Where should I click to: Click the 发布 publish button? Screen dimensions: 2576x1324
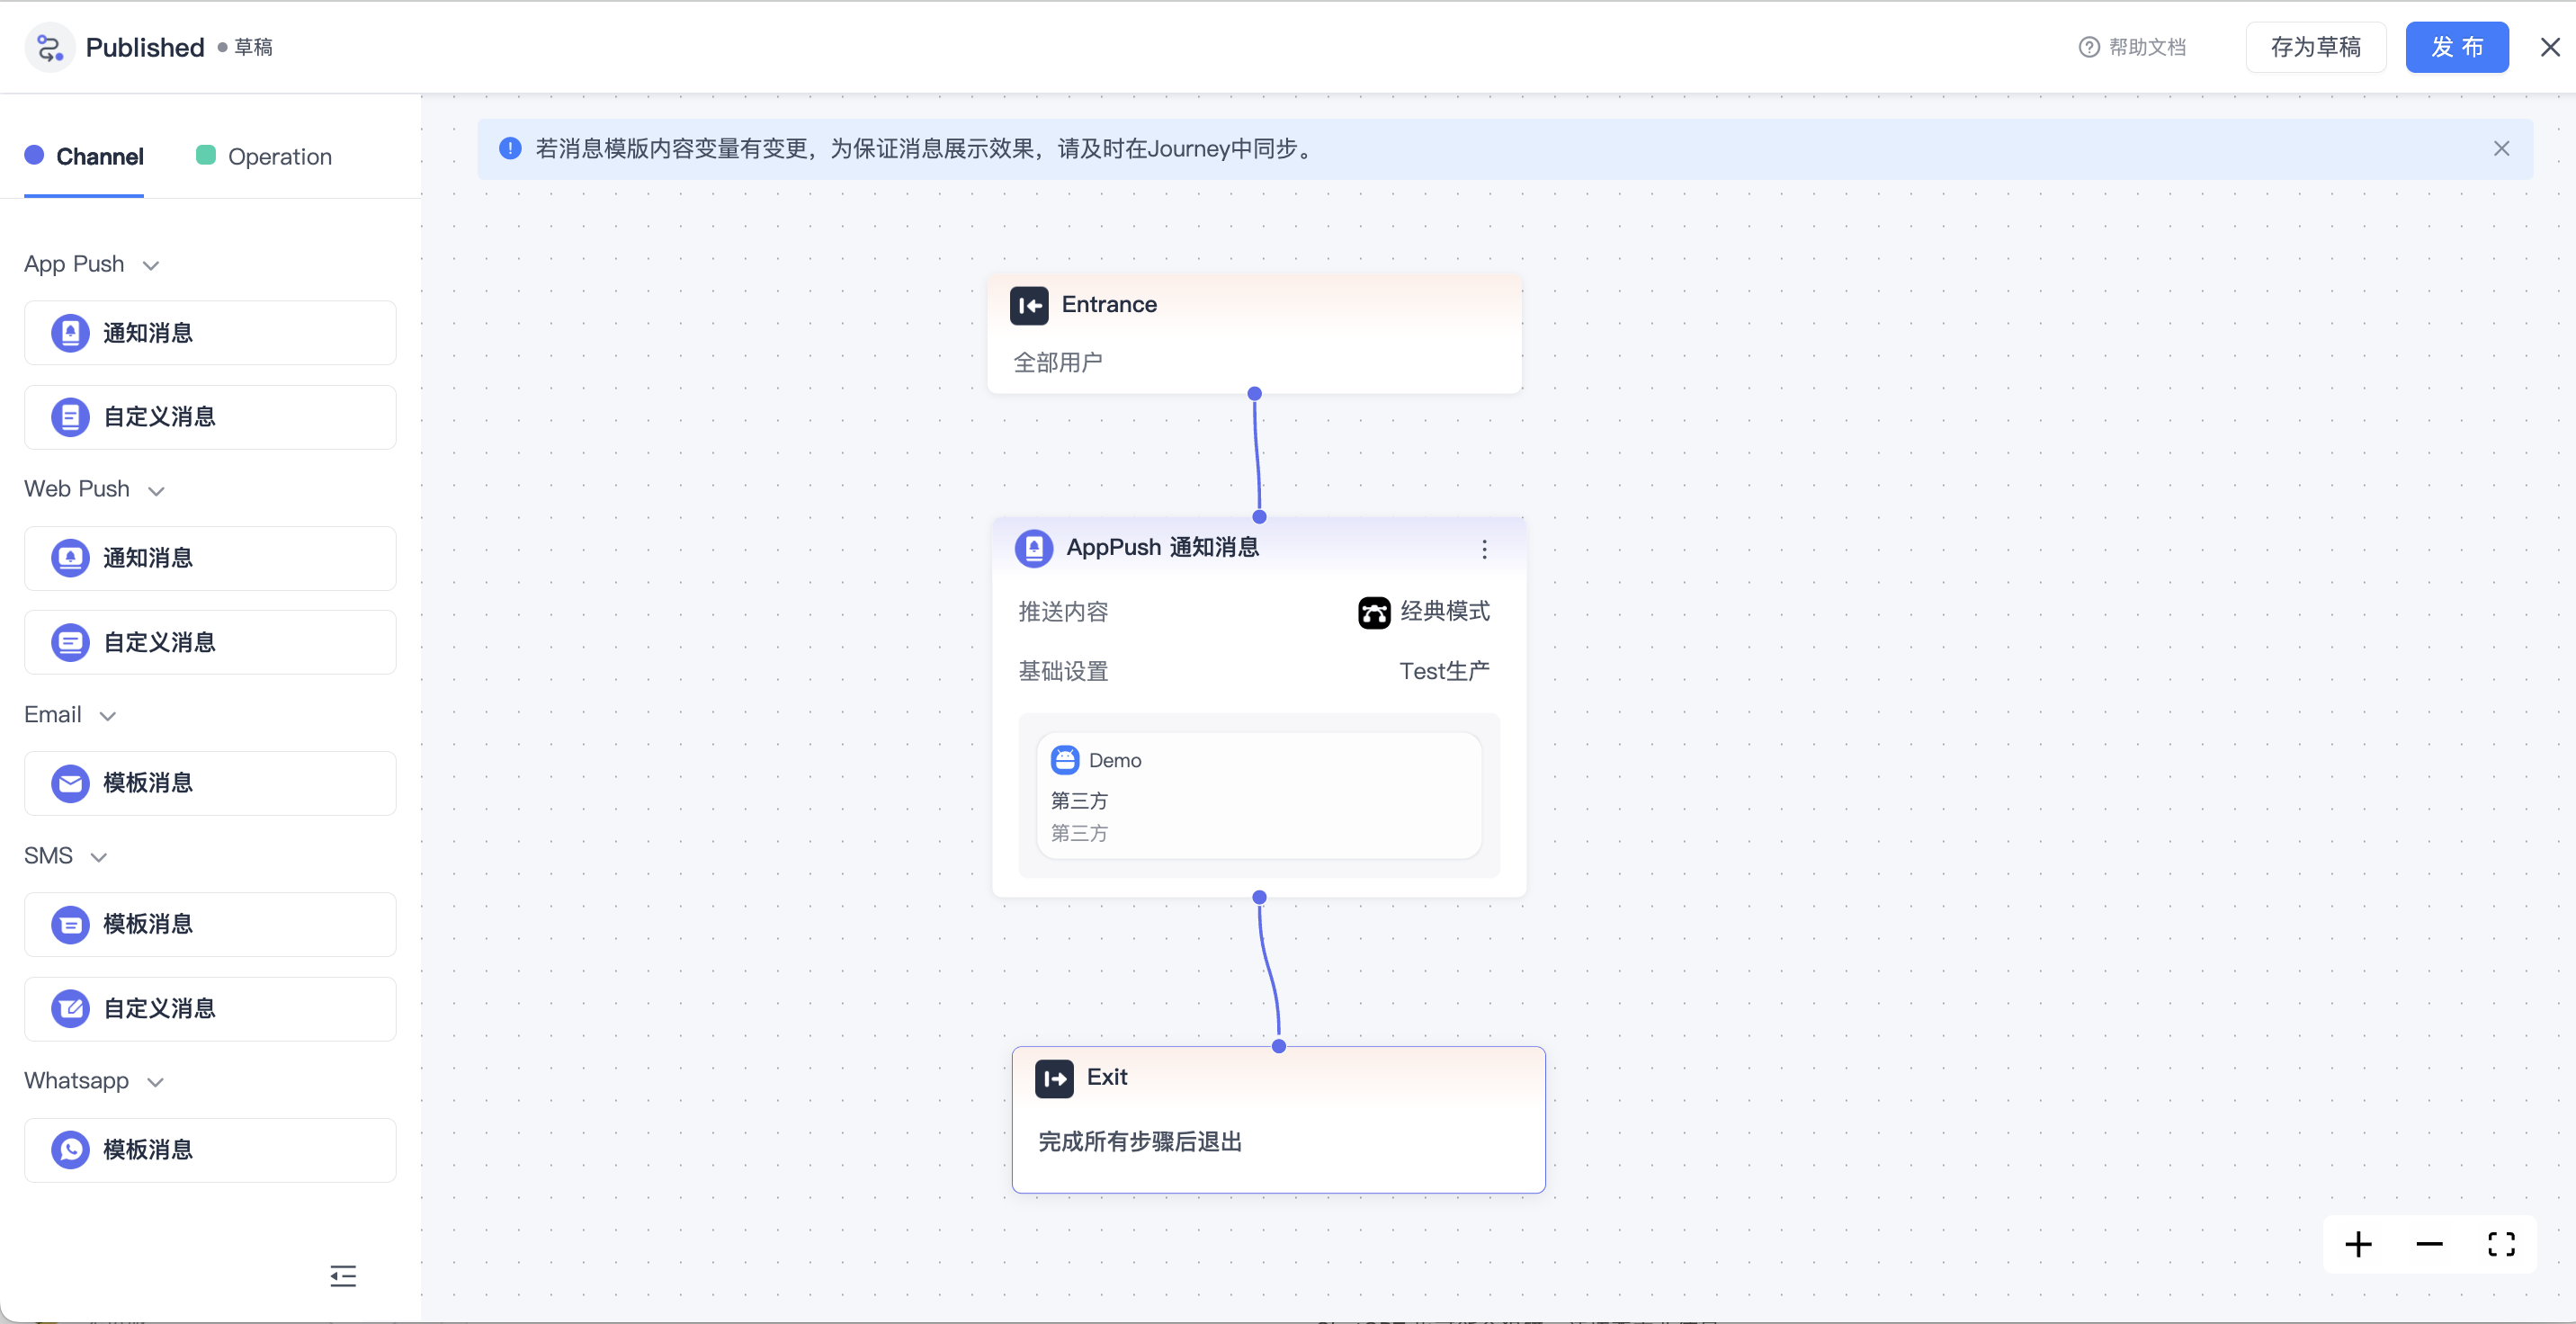2456,47
